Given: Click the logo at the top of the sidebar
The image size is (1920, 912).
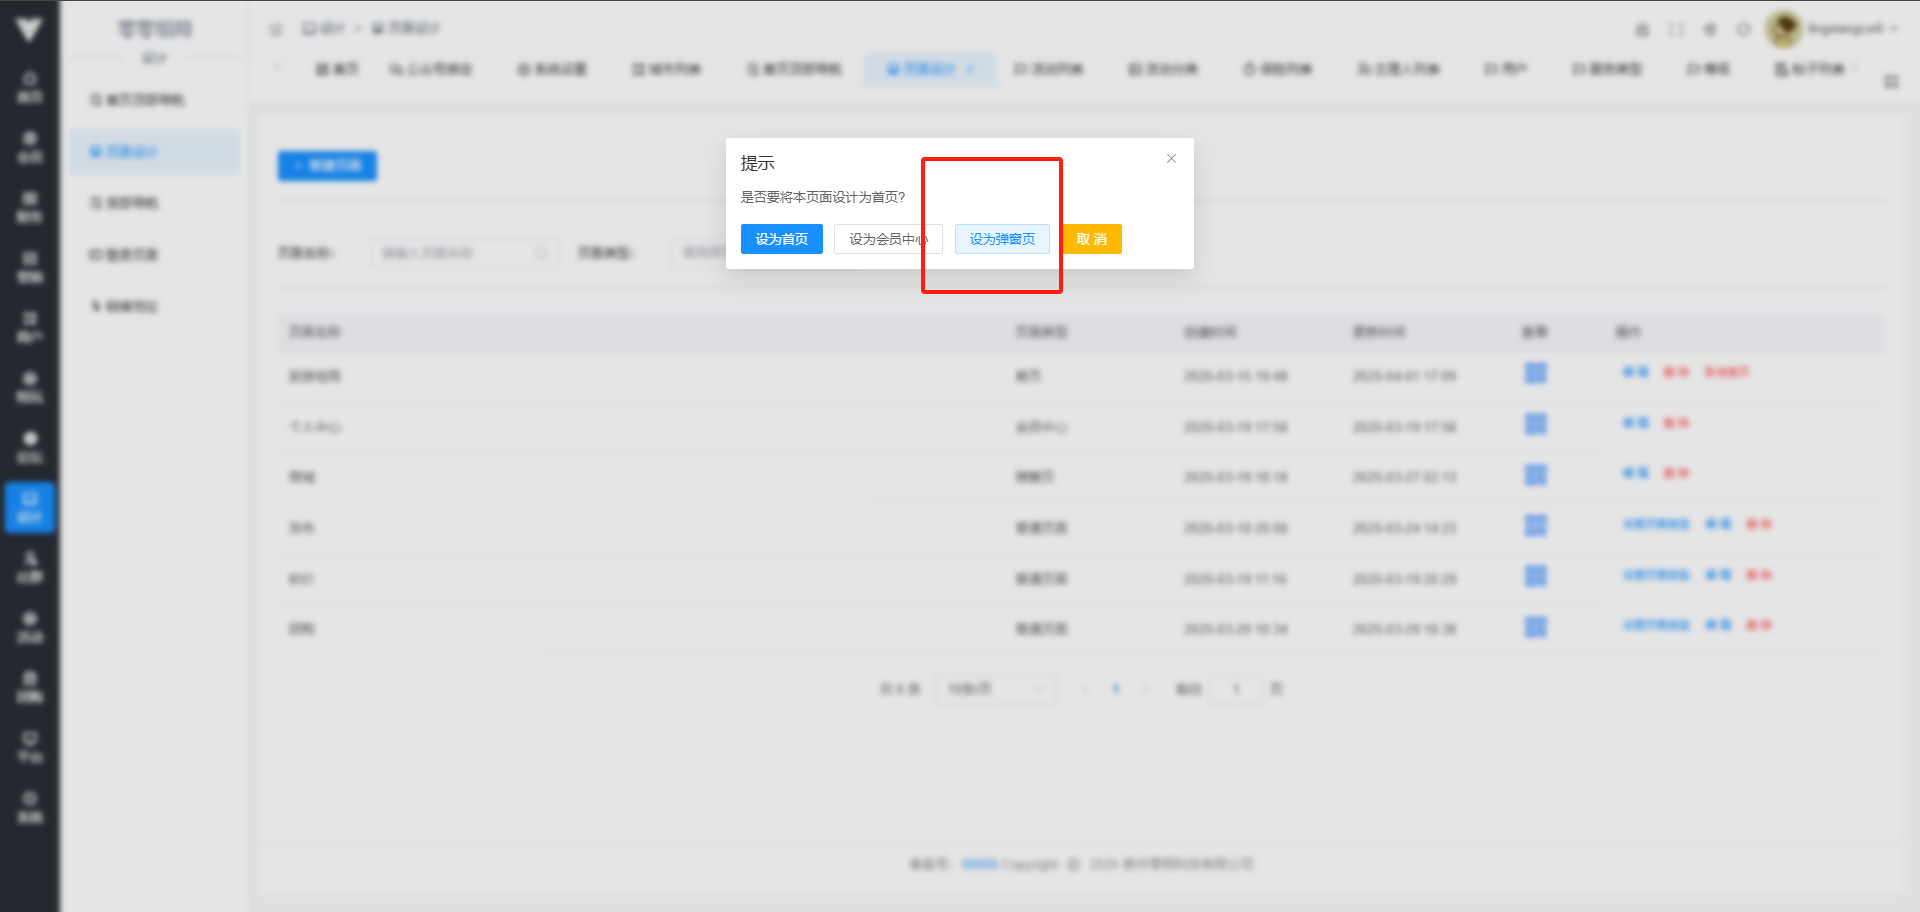Looking at the screenshot, I should pyautogui.click(x=29, y=29).
